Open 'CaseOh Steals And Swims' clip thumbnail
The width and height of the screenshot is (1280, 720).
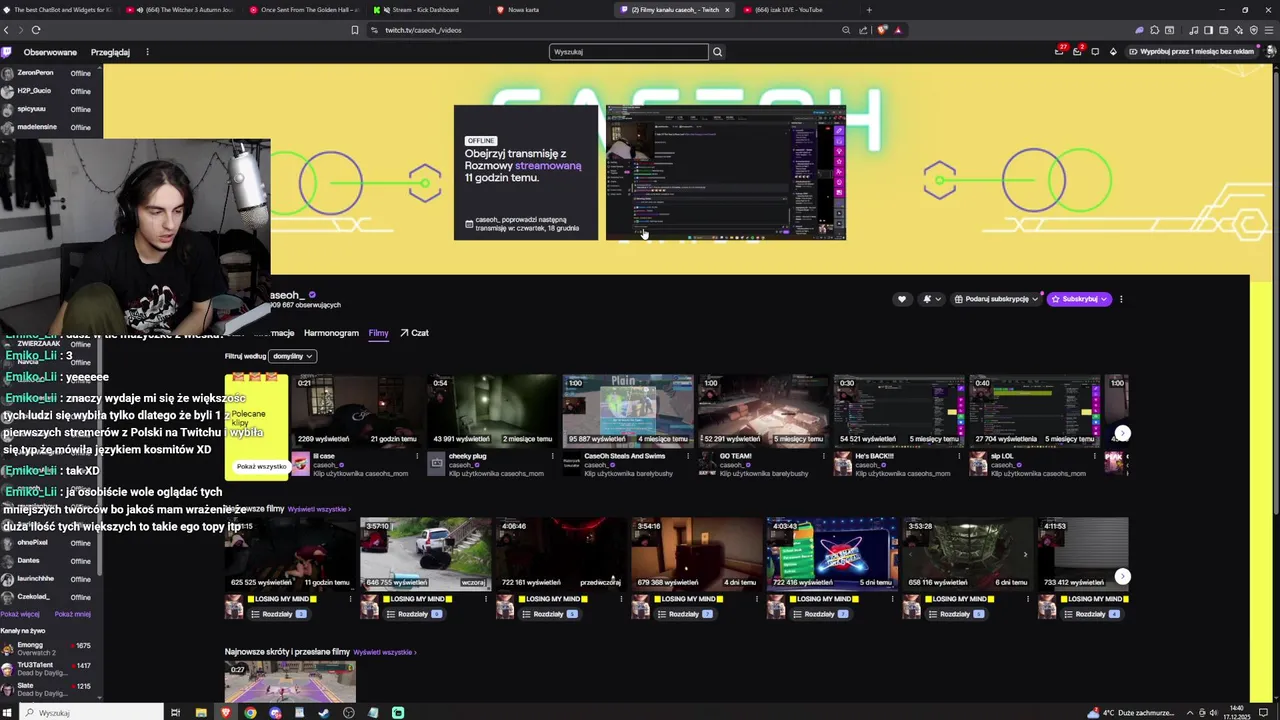627,411
